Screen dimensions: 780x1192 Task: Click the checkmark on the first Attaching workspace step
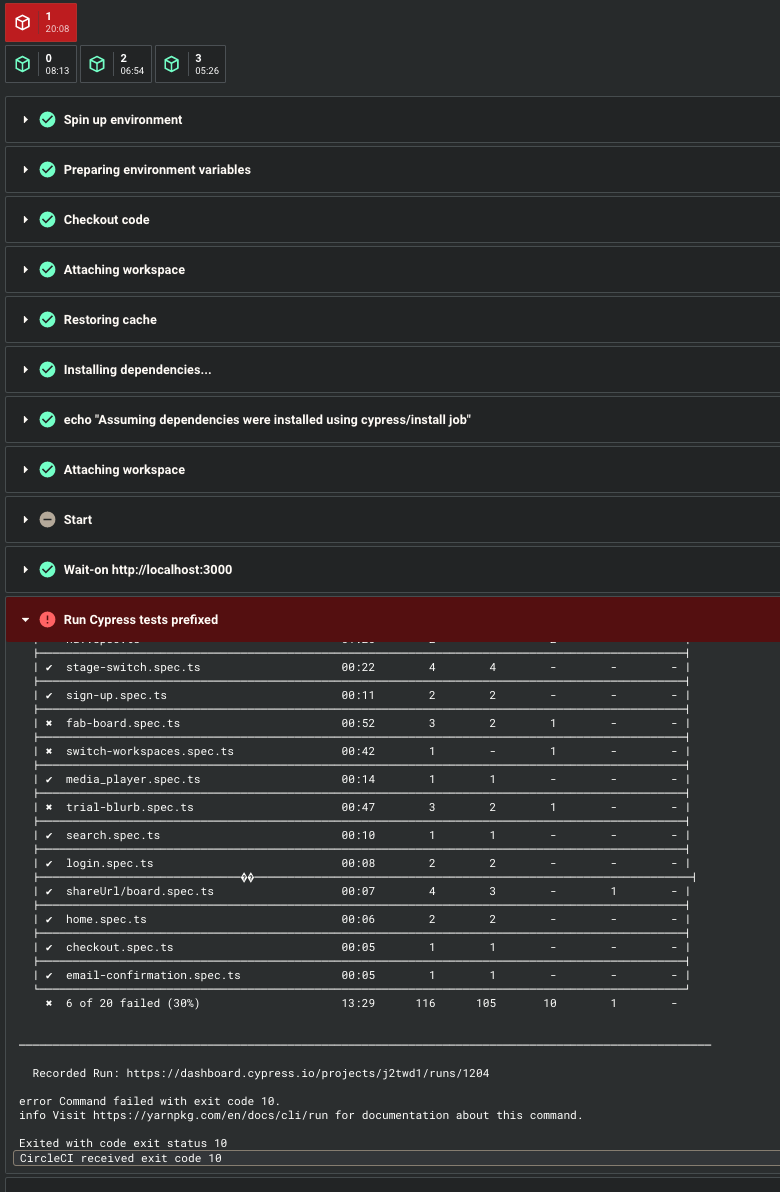click(47, 269)
